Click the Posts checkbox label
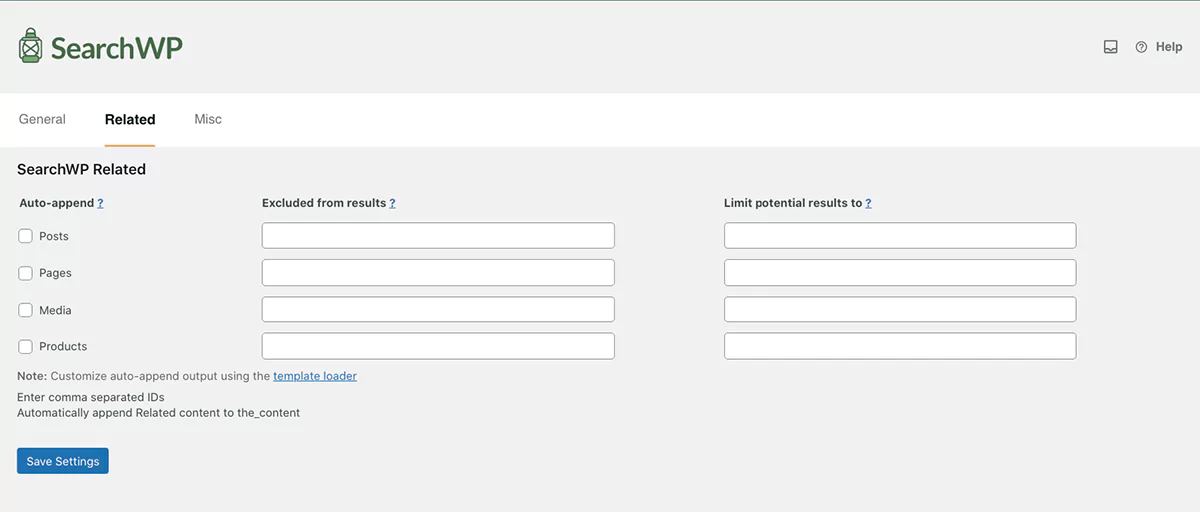 tap(54, 236)
